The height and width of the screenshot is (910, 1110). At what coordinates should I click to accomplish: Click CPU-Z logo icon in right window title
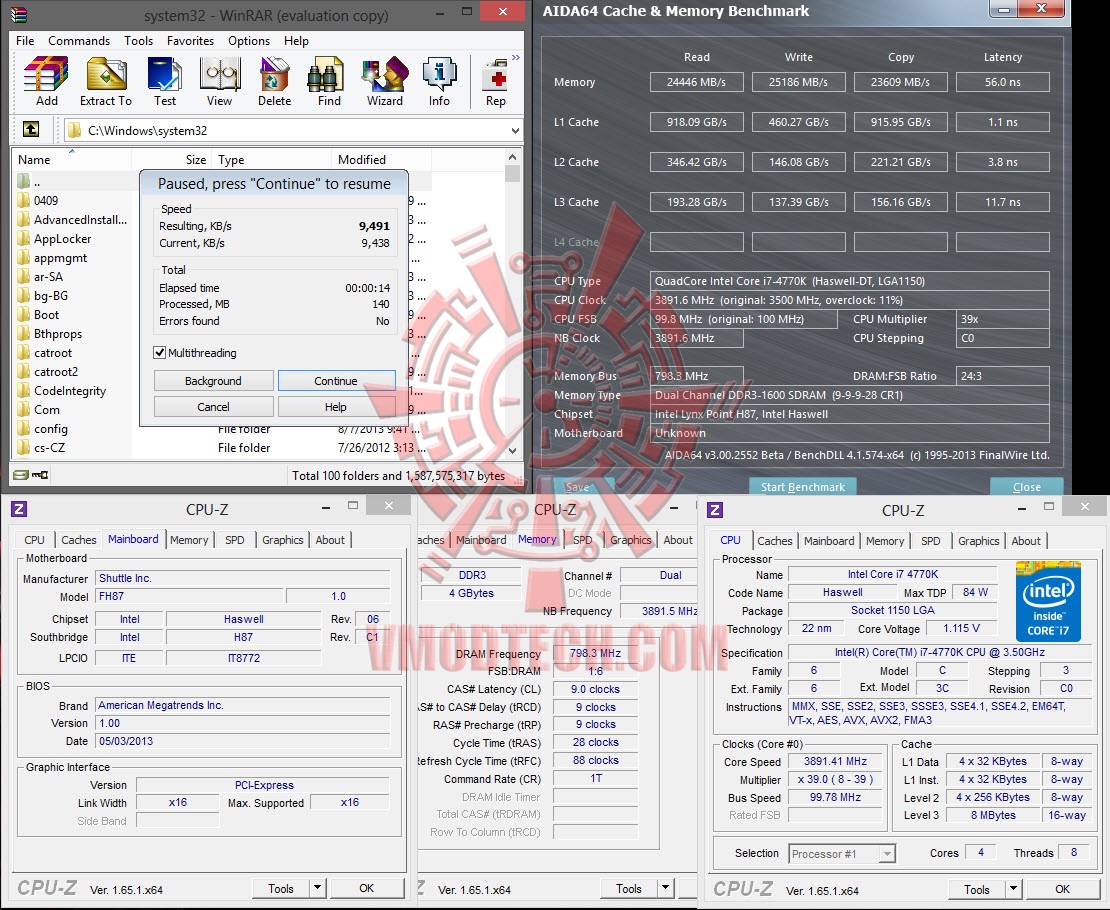[x=715, y=510]
